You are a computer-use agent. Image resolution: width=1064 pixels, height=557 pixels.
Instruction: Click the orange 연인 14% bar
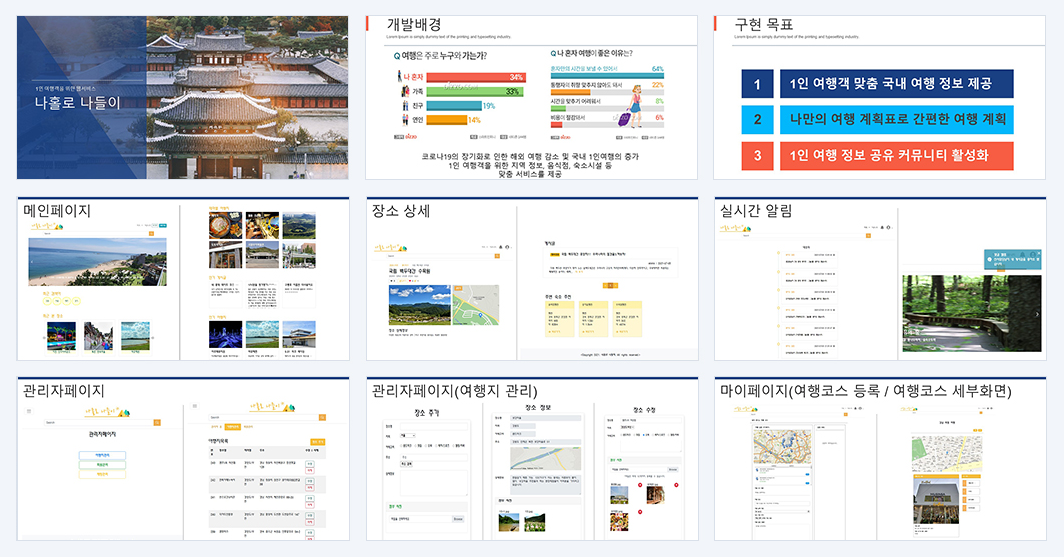[446, 120]
